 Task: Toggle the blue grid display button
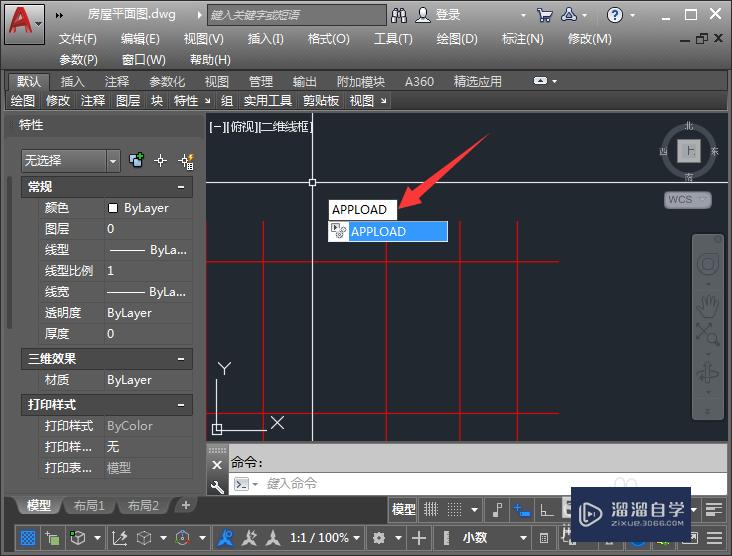coord(28,538)
